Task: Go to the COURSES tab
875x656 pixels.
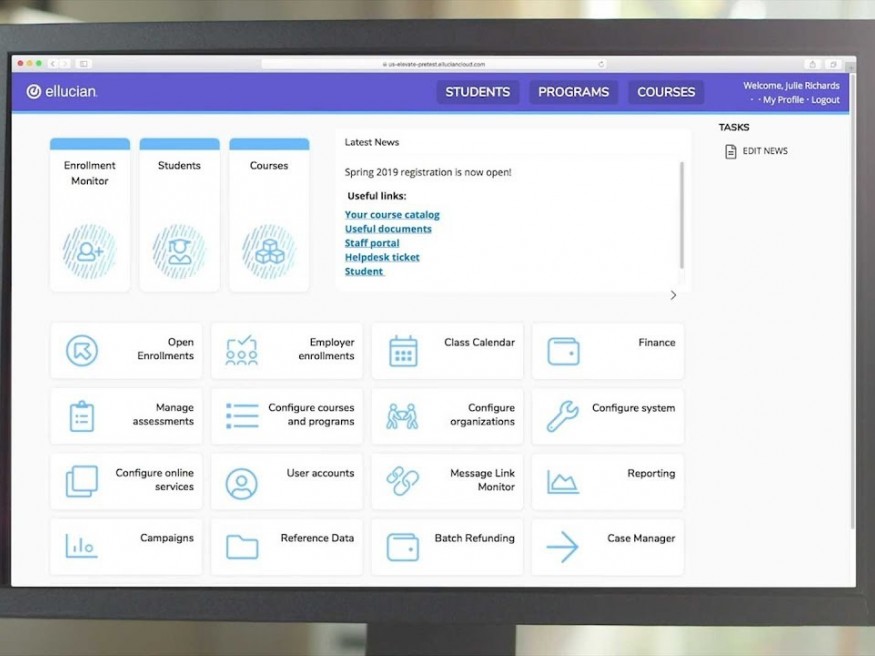Action: tap(666, 92)
